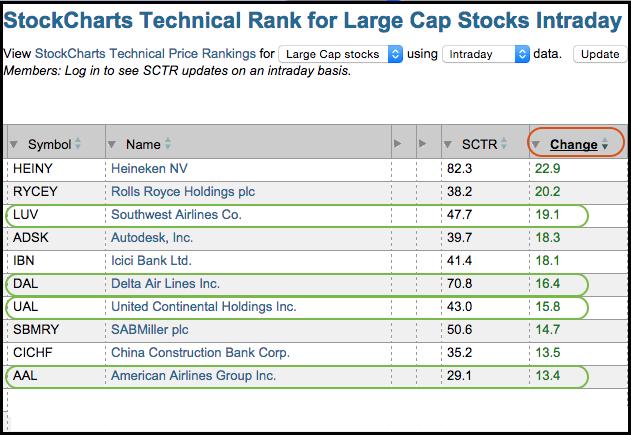Open the Delta Air Lines Inc. link

point(165,284)
